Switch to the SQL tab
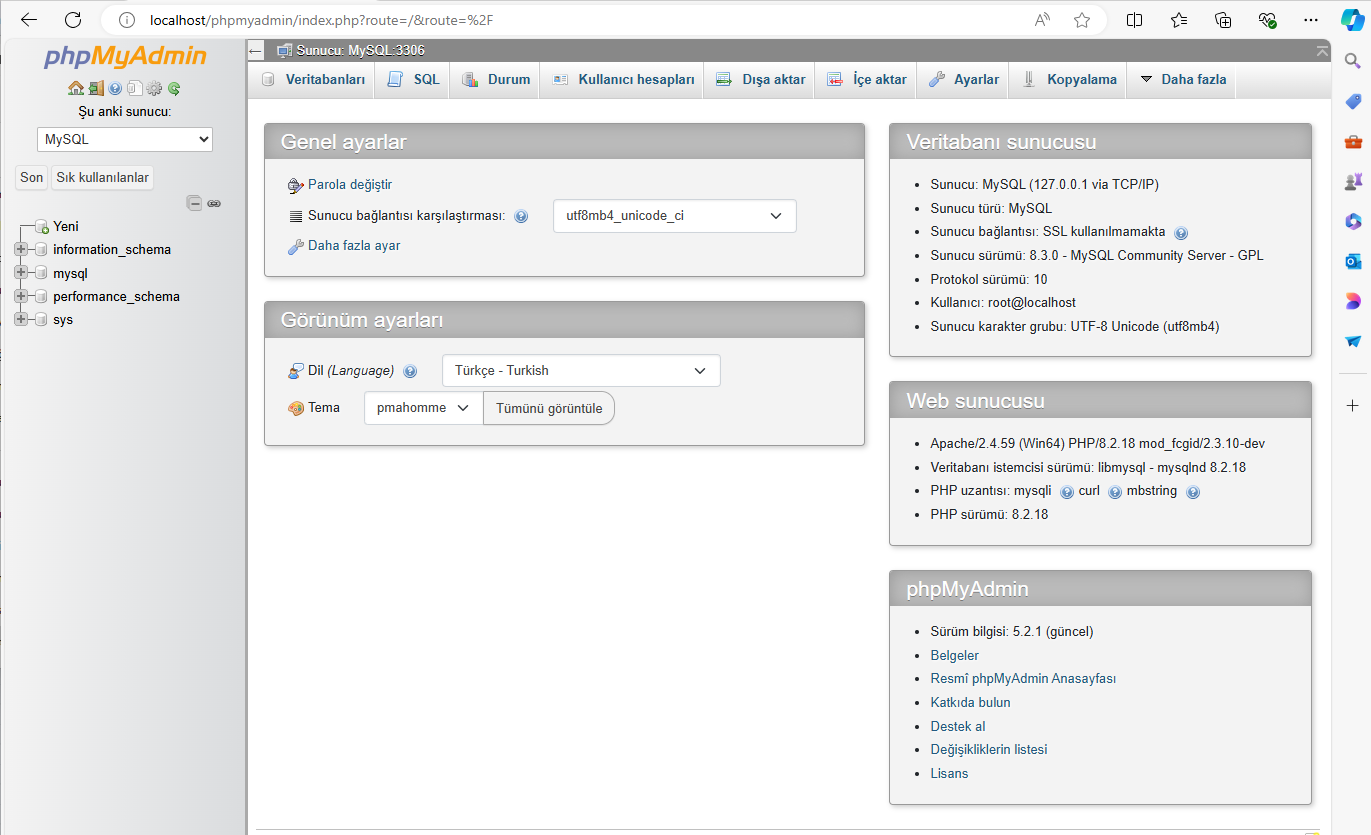Viewport: 1371px width, 835px height. [x=414, y=80]
